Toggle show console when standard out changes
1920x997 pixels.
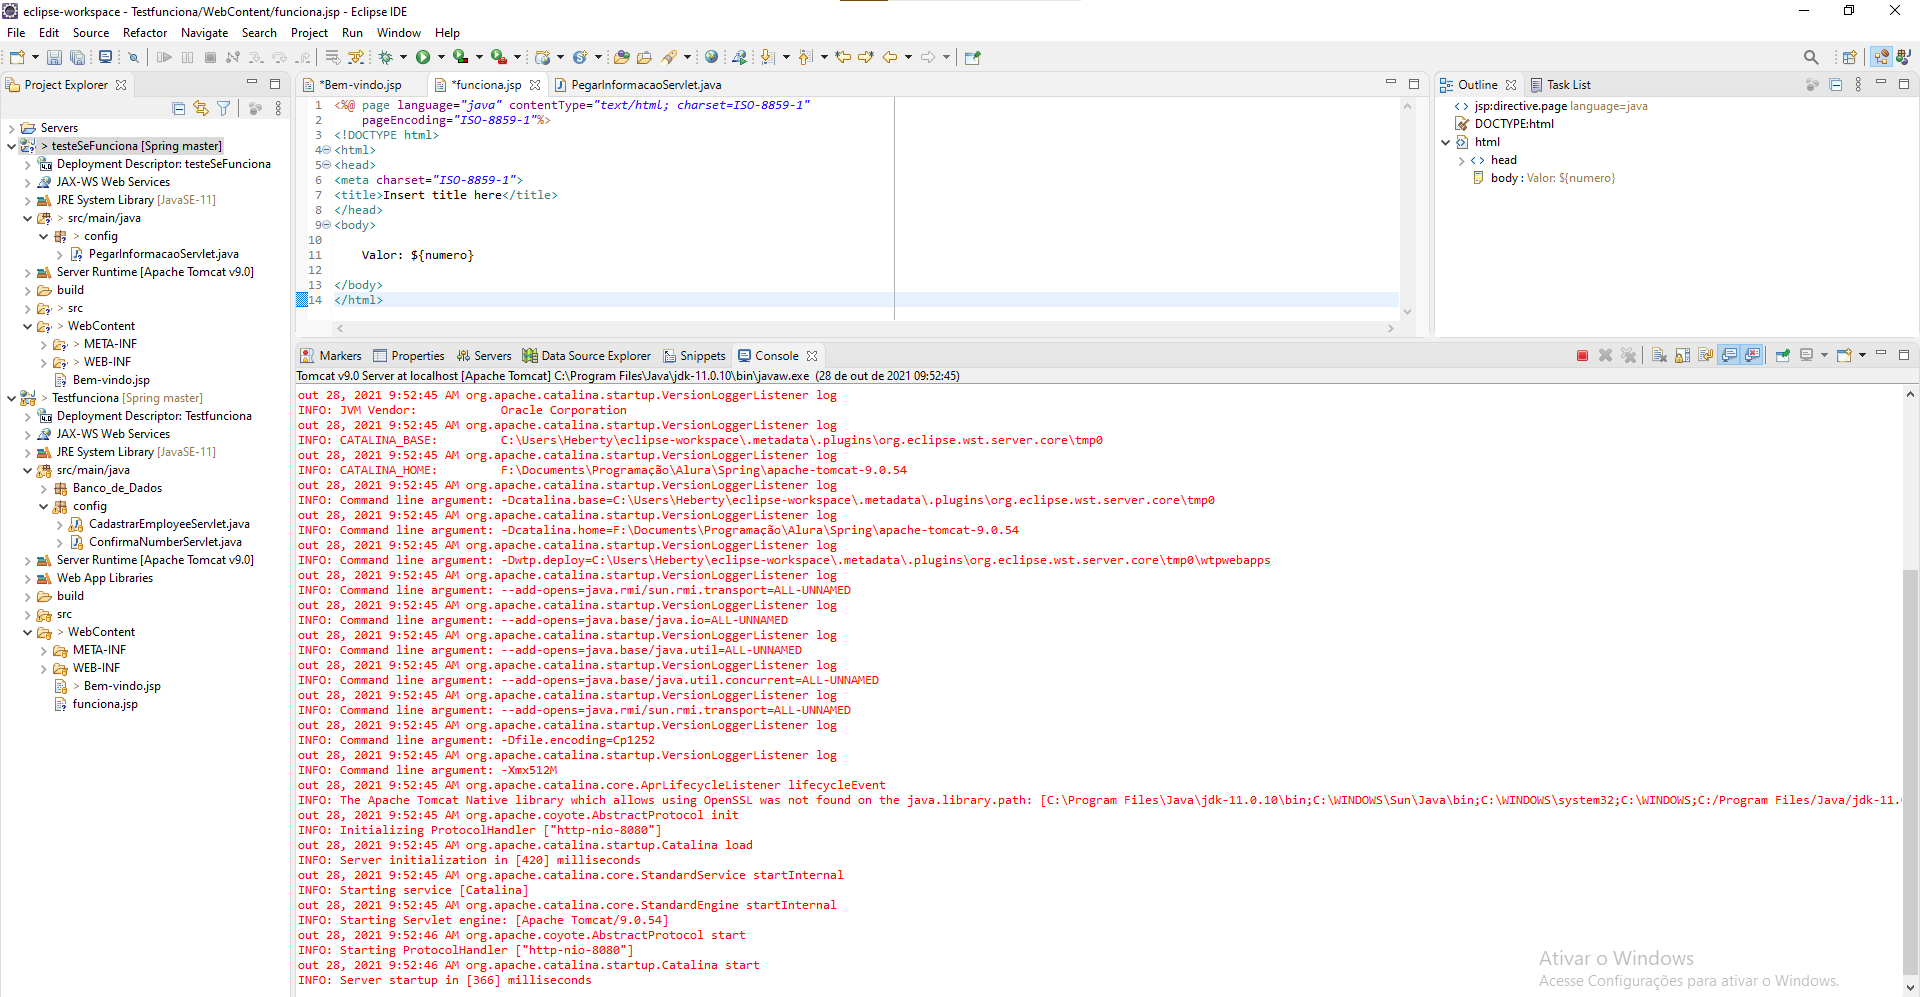point(1729,355)
